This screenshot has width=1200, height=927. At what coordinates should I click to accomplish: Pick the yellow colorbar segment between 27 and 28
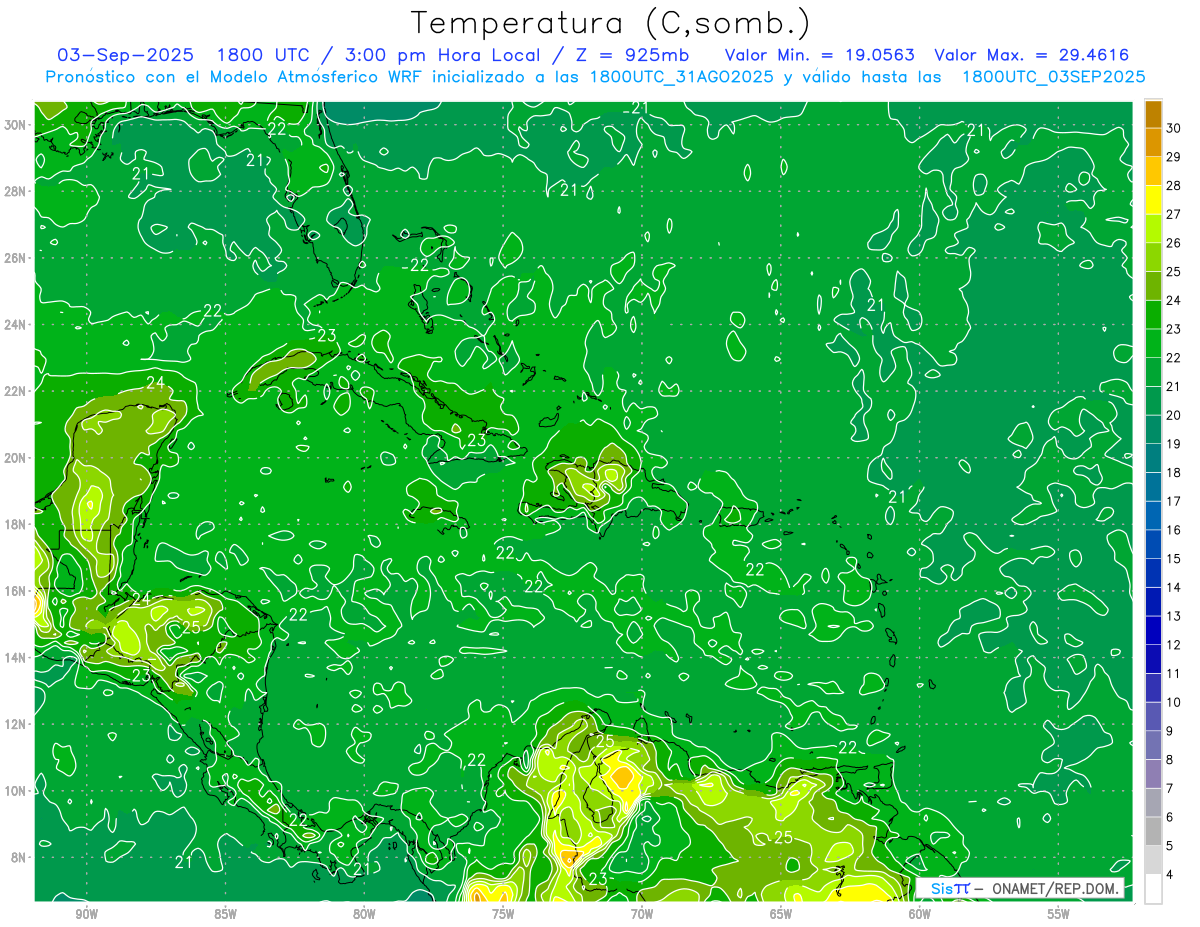pyautogui.click(x=1153, y=200)
